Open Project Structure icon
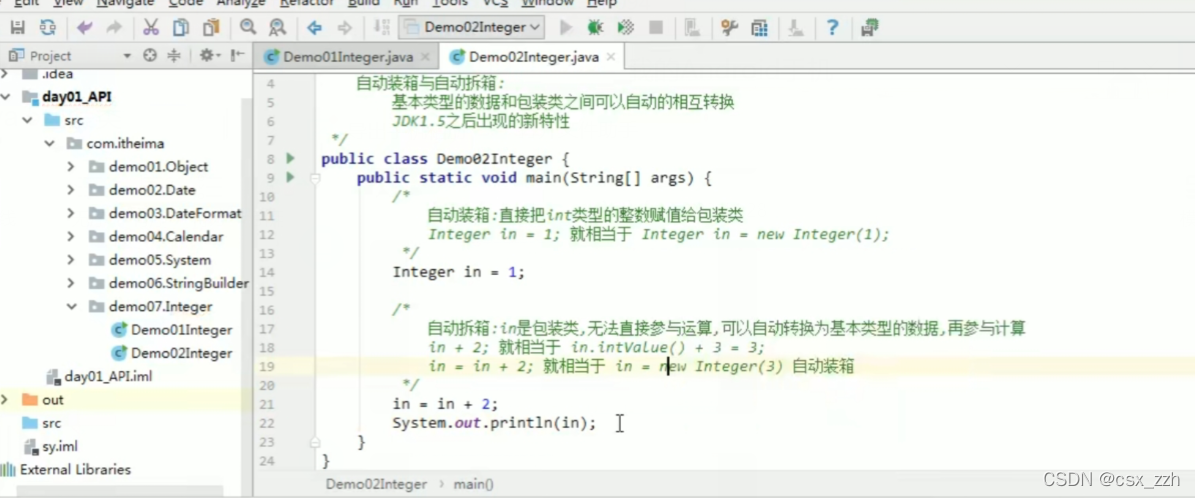1195x498 pixels. 759,27
